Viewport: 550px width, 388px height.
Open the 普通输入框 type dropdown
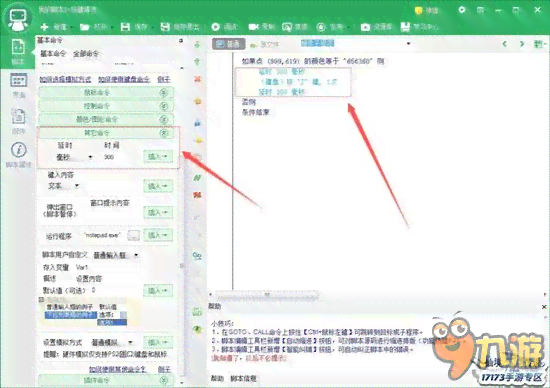[x=116, y=255]
